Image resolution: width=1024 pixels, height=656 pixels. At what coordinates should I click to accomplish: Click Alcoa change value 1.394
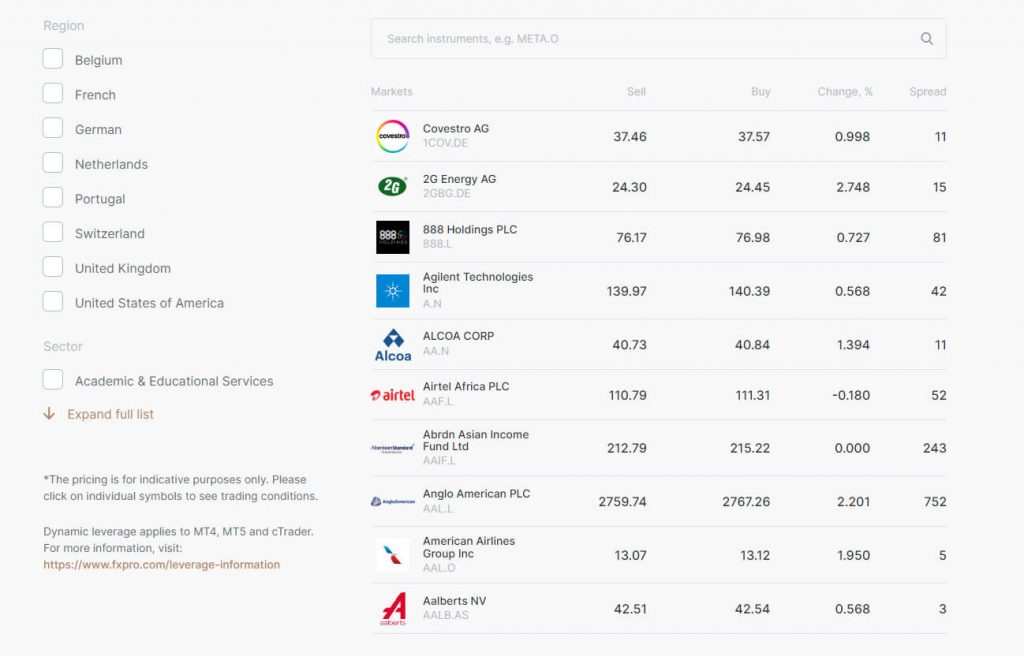tap(853, 345)
